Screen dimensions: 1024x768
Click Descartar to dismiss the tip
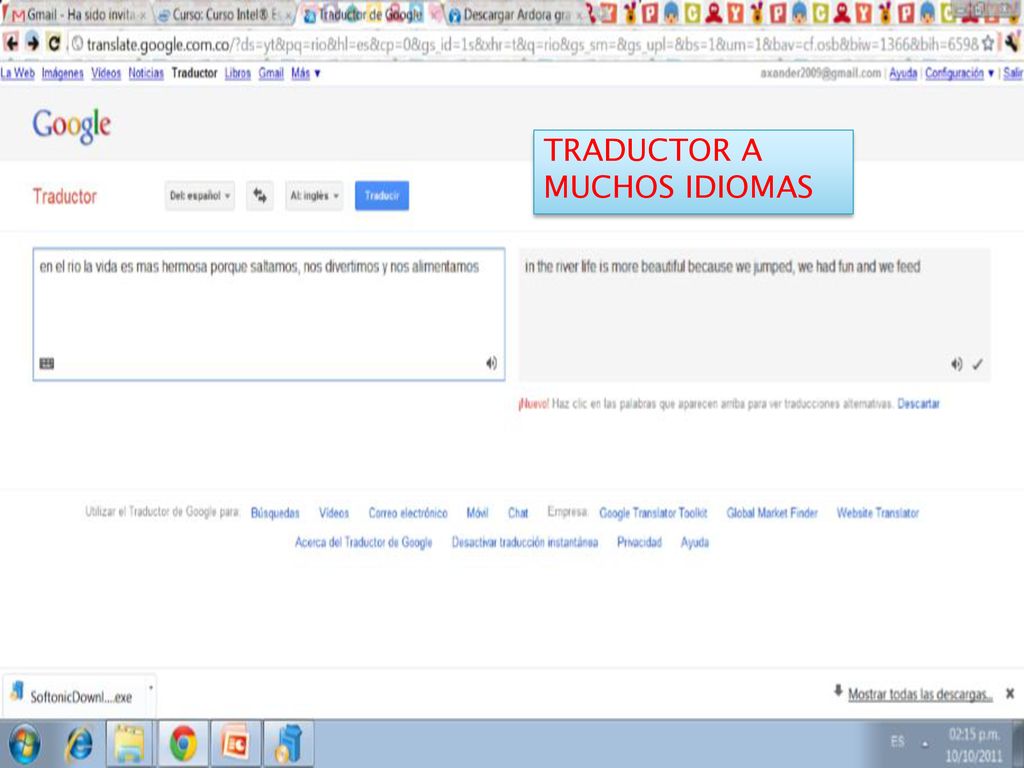click(x=918, y=404)
